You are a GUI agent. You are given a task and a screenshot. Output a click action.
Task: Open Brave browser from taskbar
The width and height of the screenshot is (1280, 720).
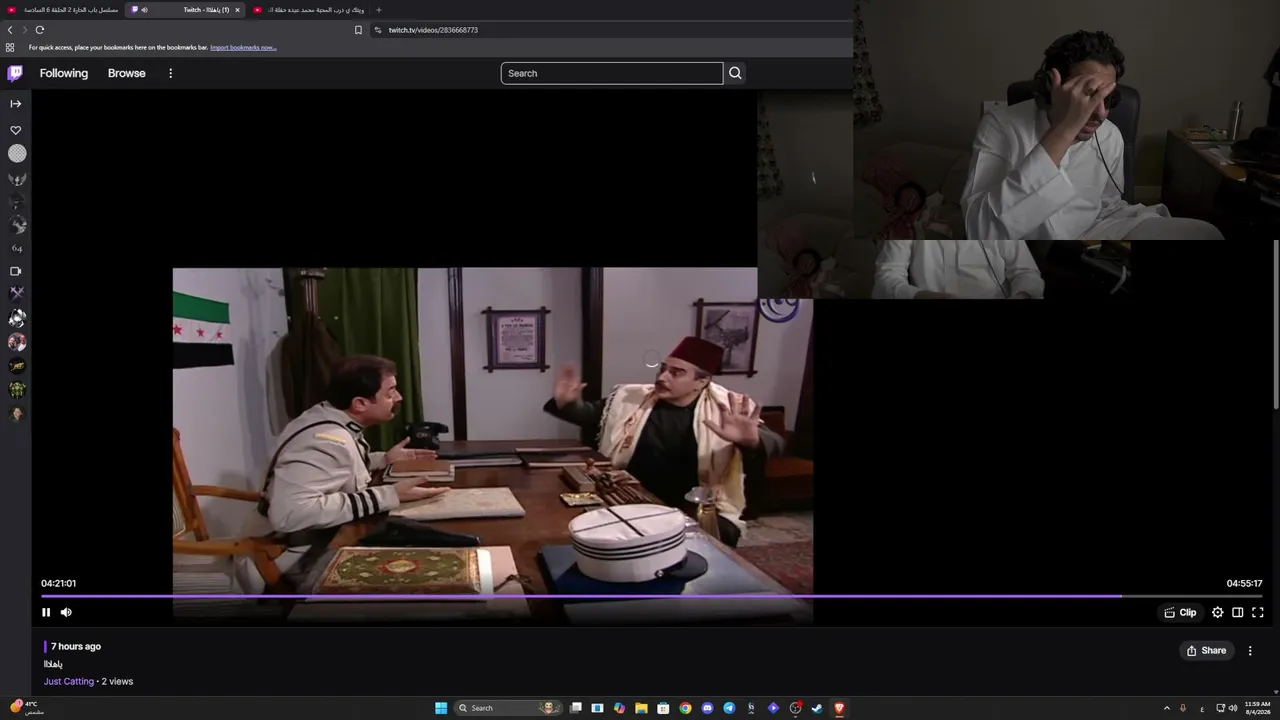839,708
